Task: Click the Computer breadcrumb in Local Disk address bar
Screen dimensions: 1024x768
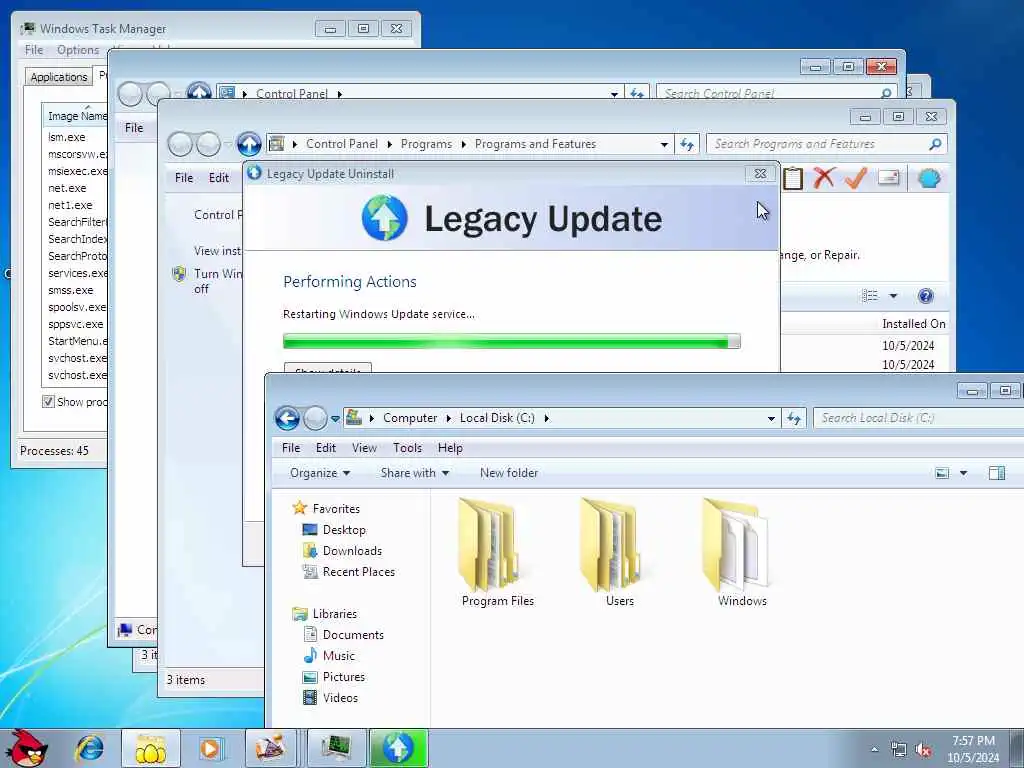Action: 409,418
